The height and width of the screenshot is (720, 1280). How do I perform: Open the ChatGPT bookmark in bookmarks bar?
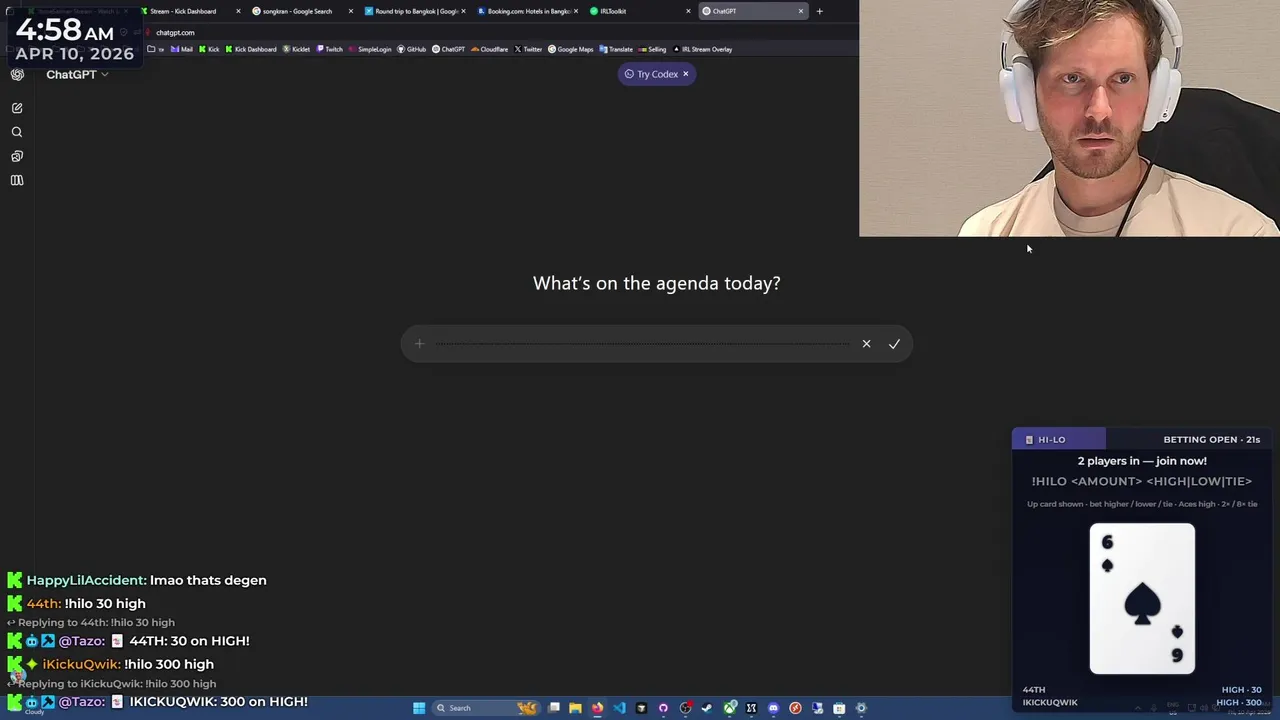[448, 49]
